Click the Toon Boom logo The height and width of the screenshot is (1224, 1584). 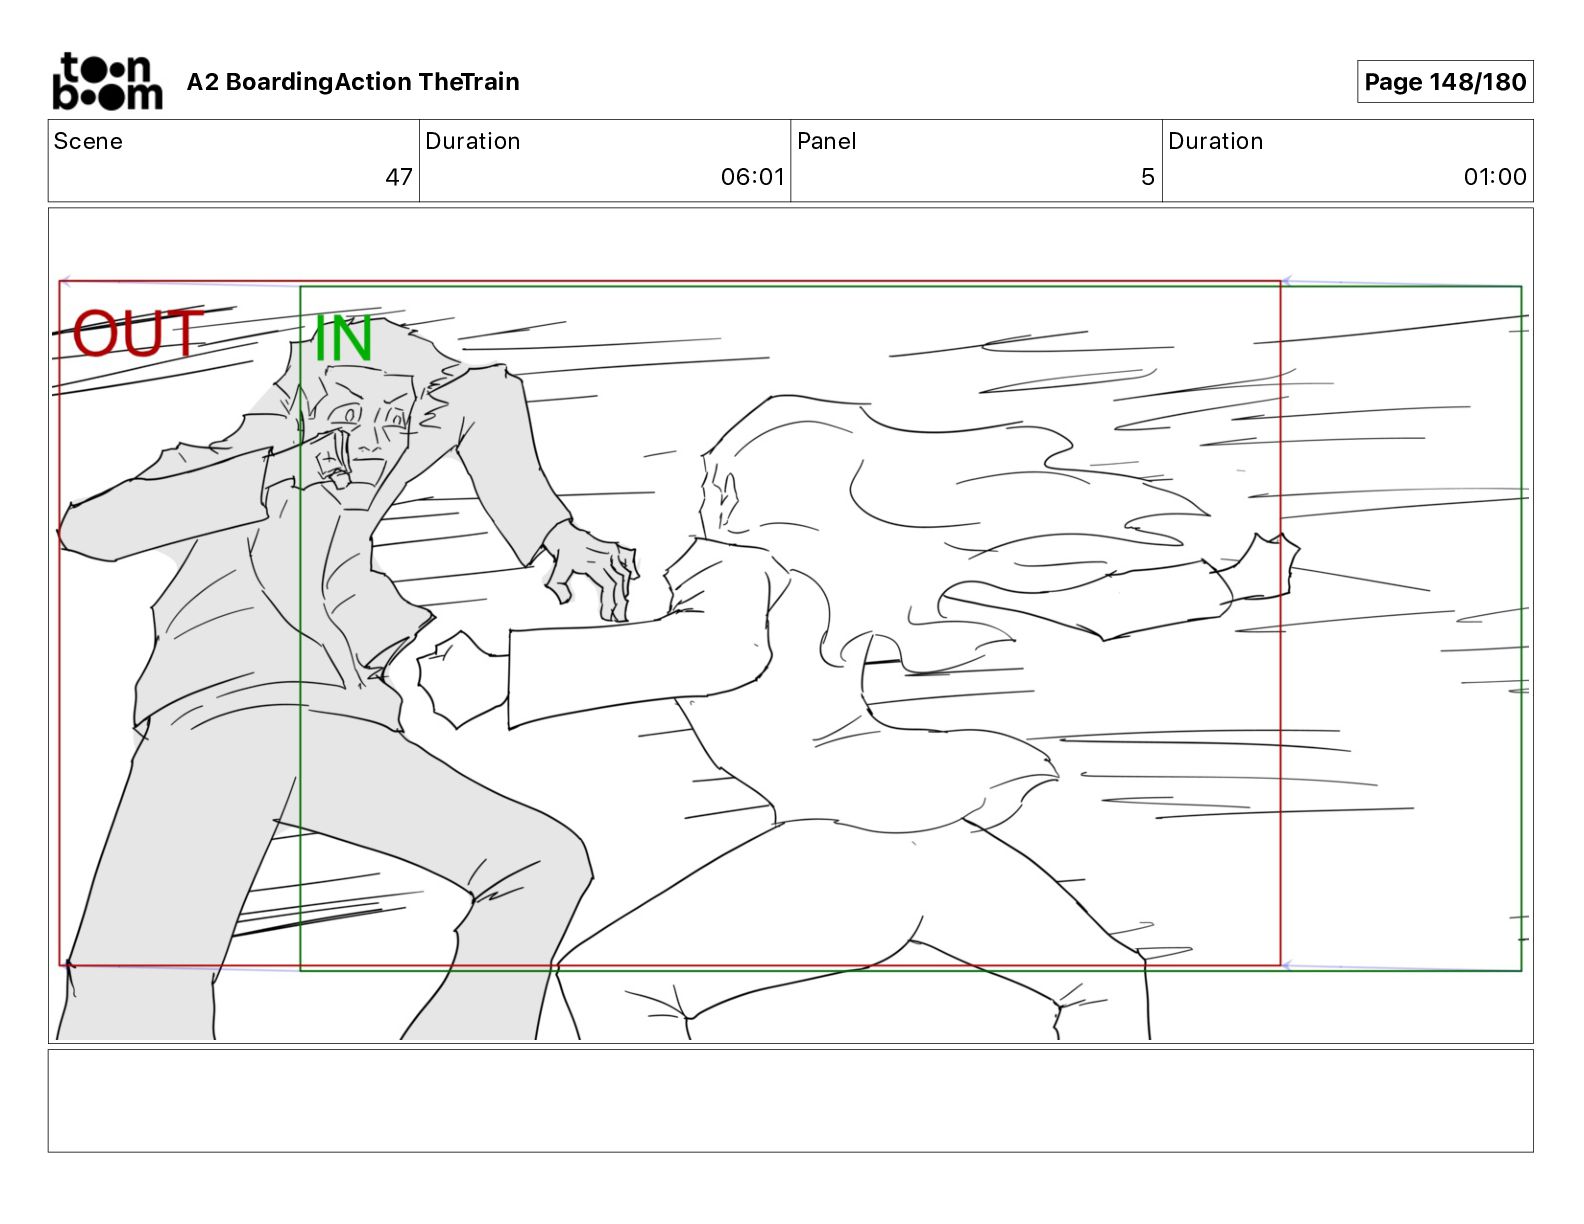(x=107, y=81)
